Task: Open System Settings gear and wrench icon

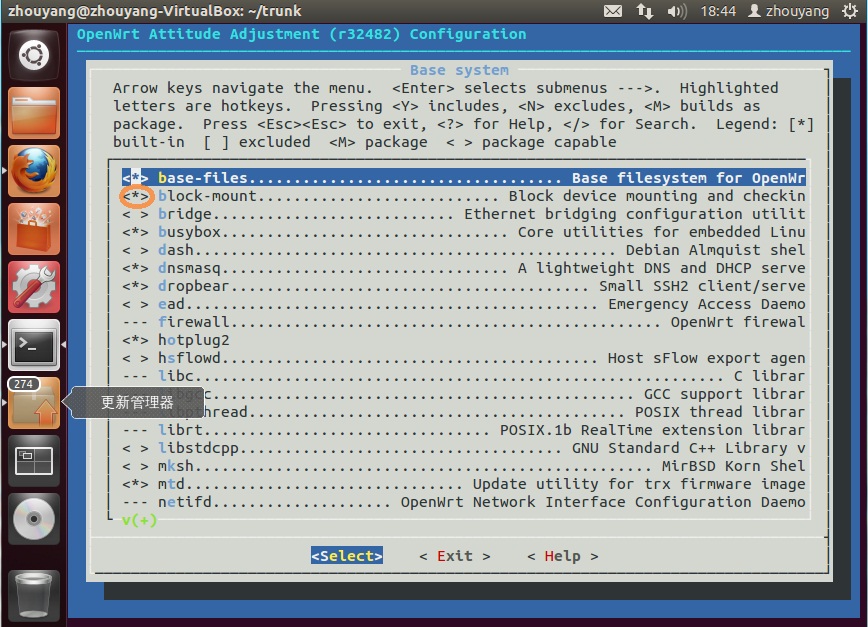Action: pos(34,287)
